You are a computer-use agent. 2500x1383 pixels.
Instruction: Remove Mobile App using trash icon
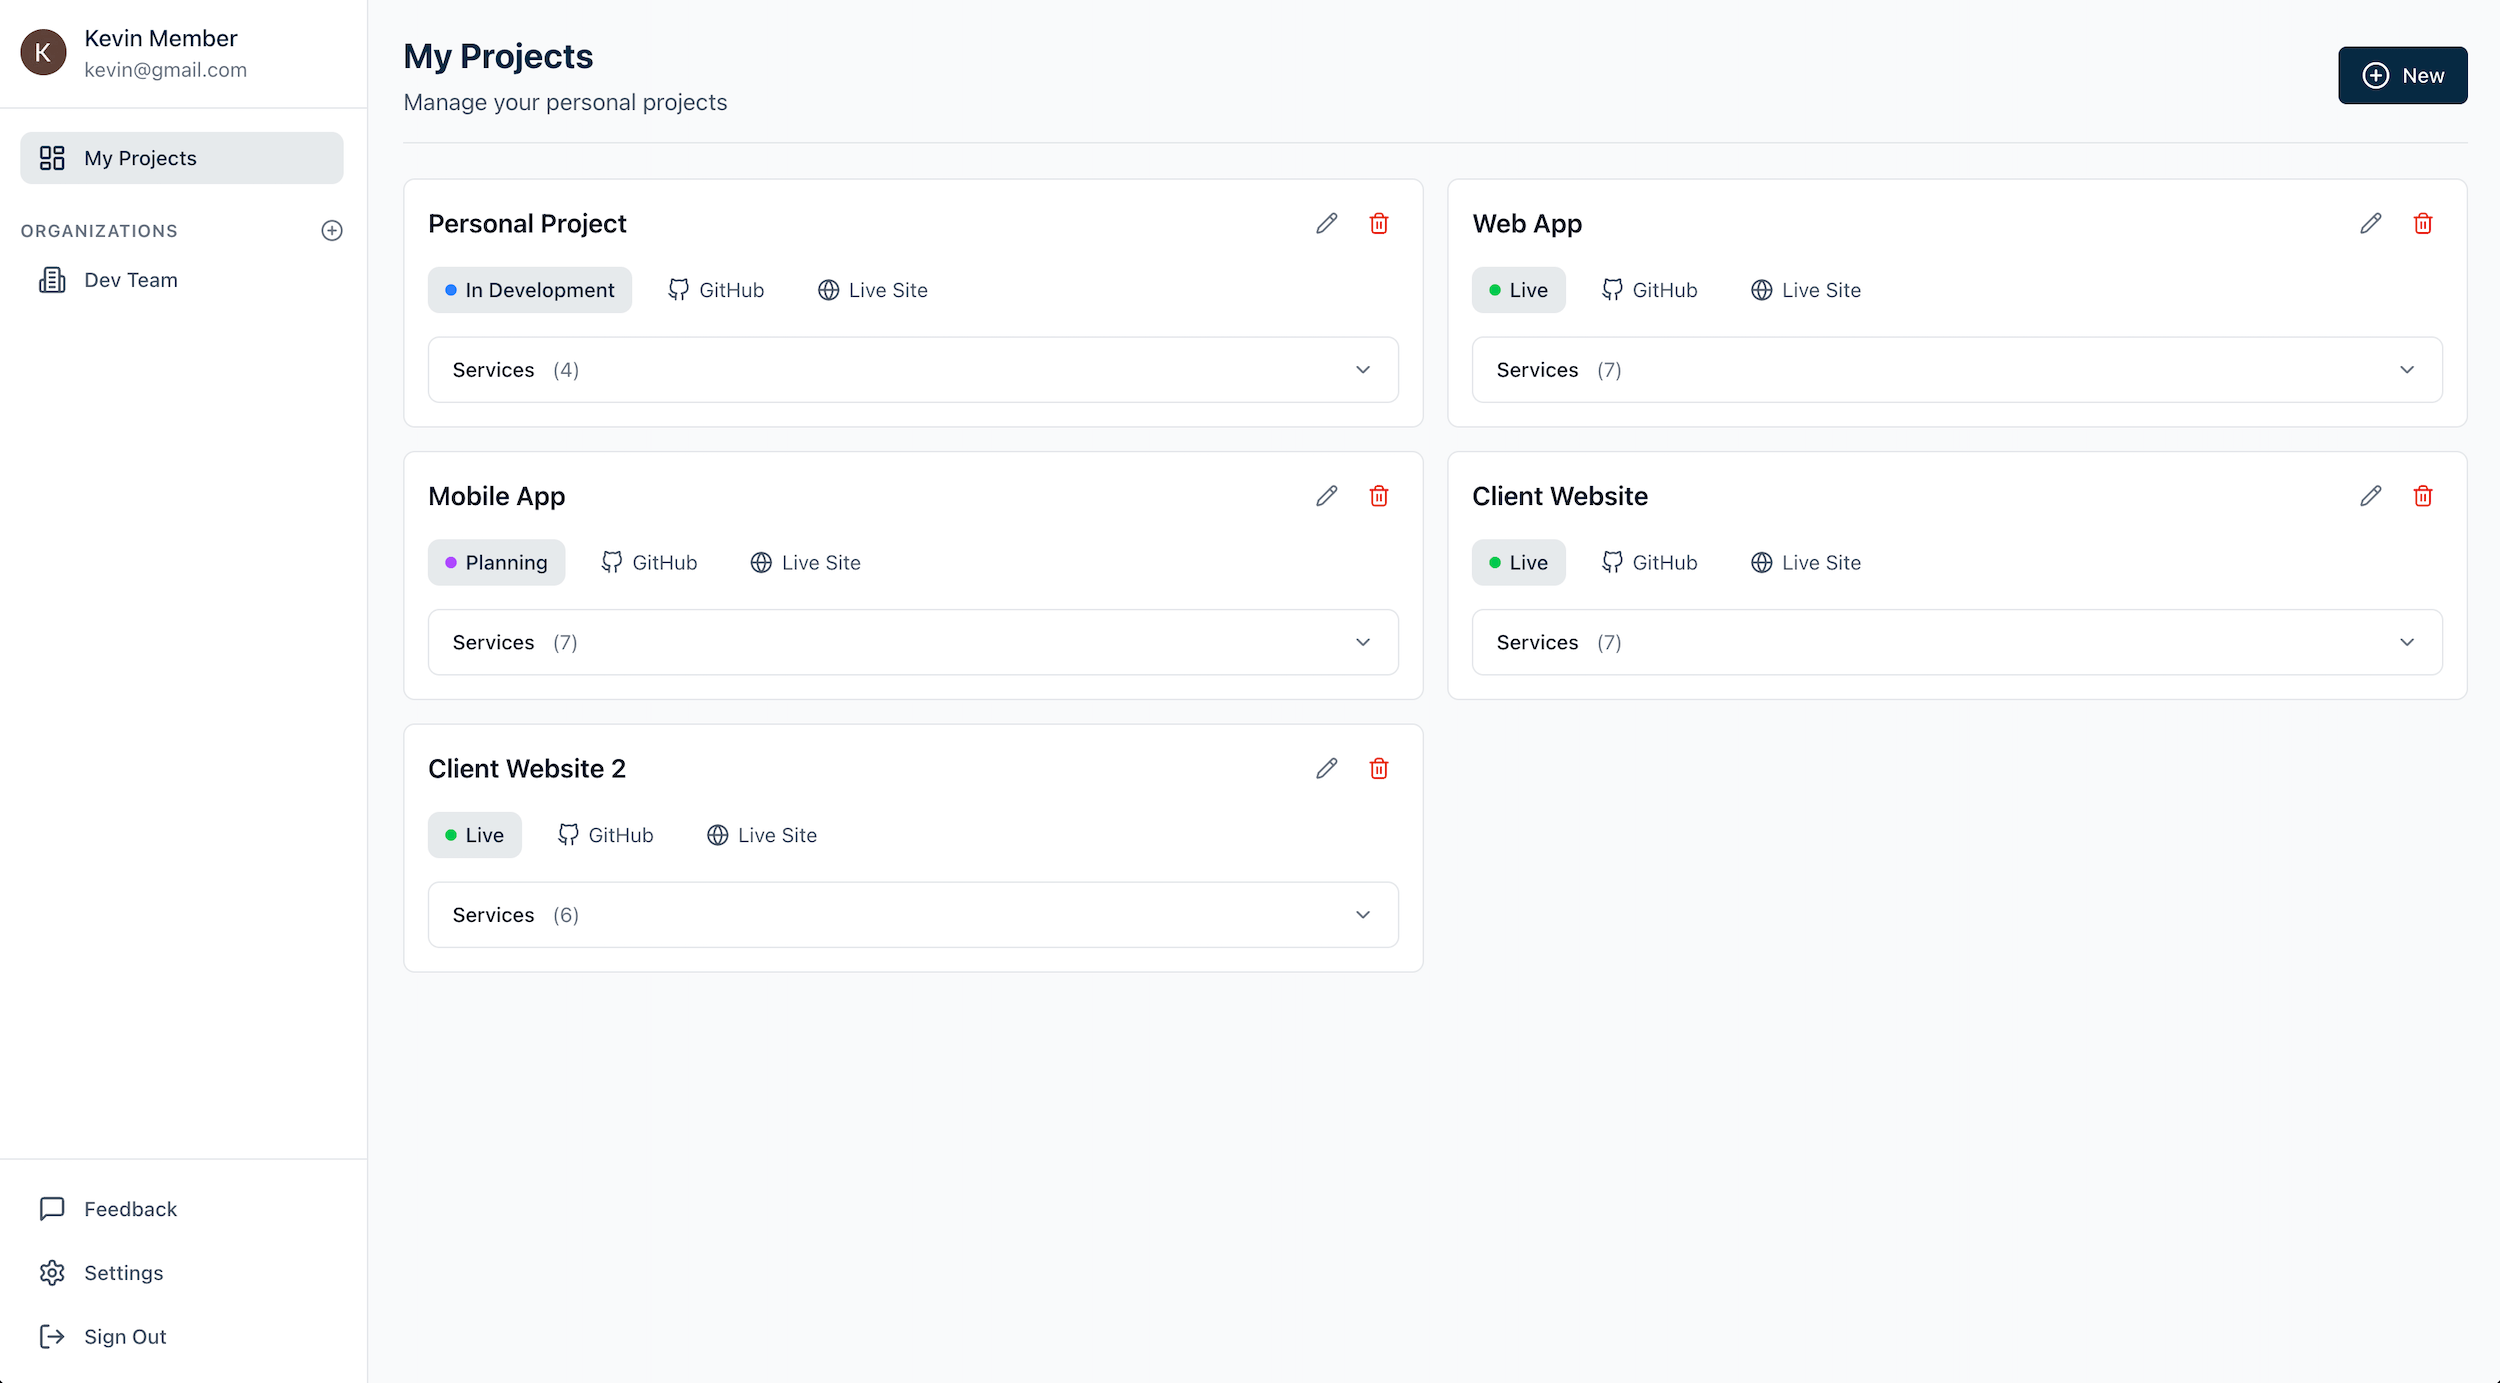point(1379,496)
